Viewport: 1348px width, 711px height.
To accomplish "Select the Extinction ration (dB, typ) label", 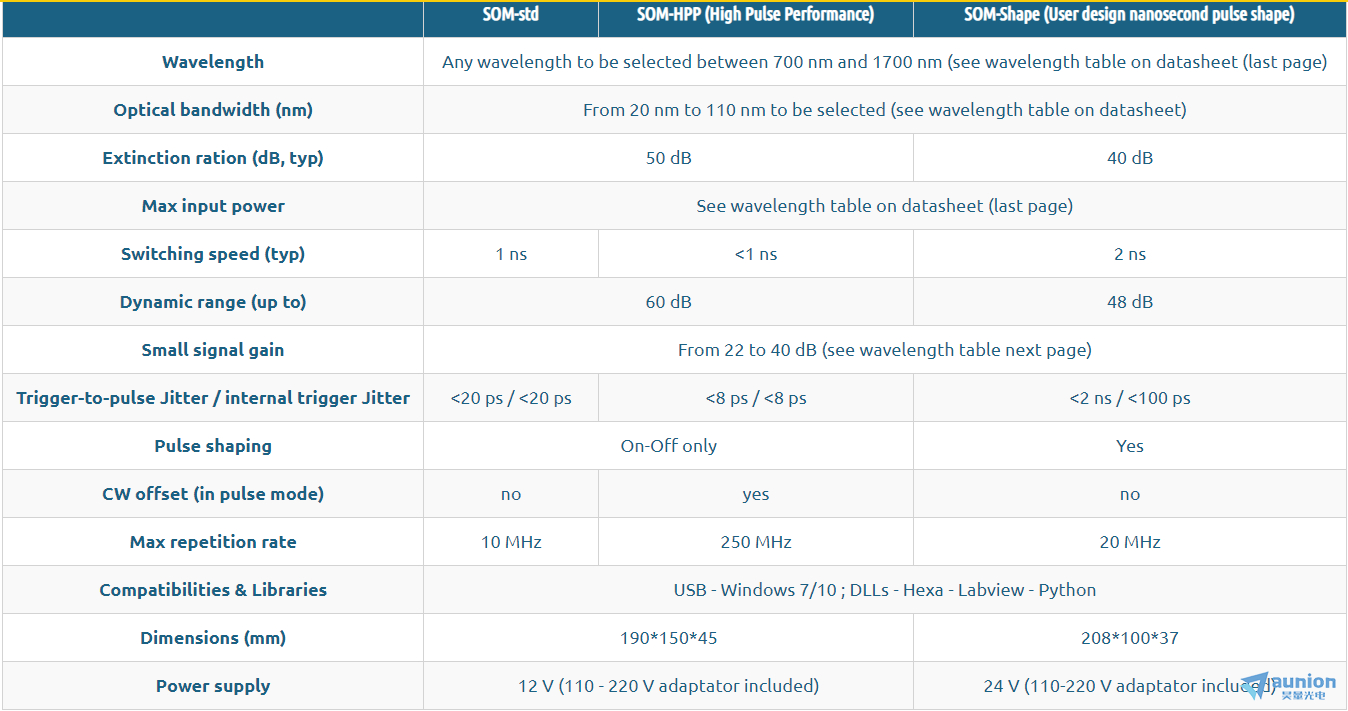I will 213,158.
